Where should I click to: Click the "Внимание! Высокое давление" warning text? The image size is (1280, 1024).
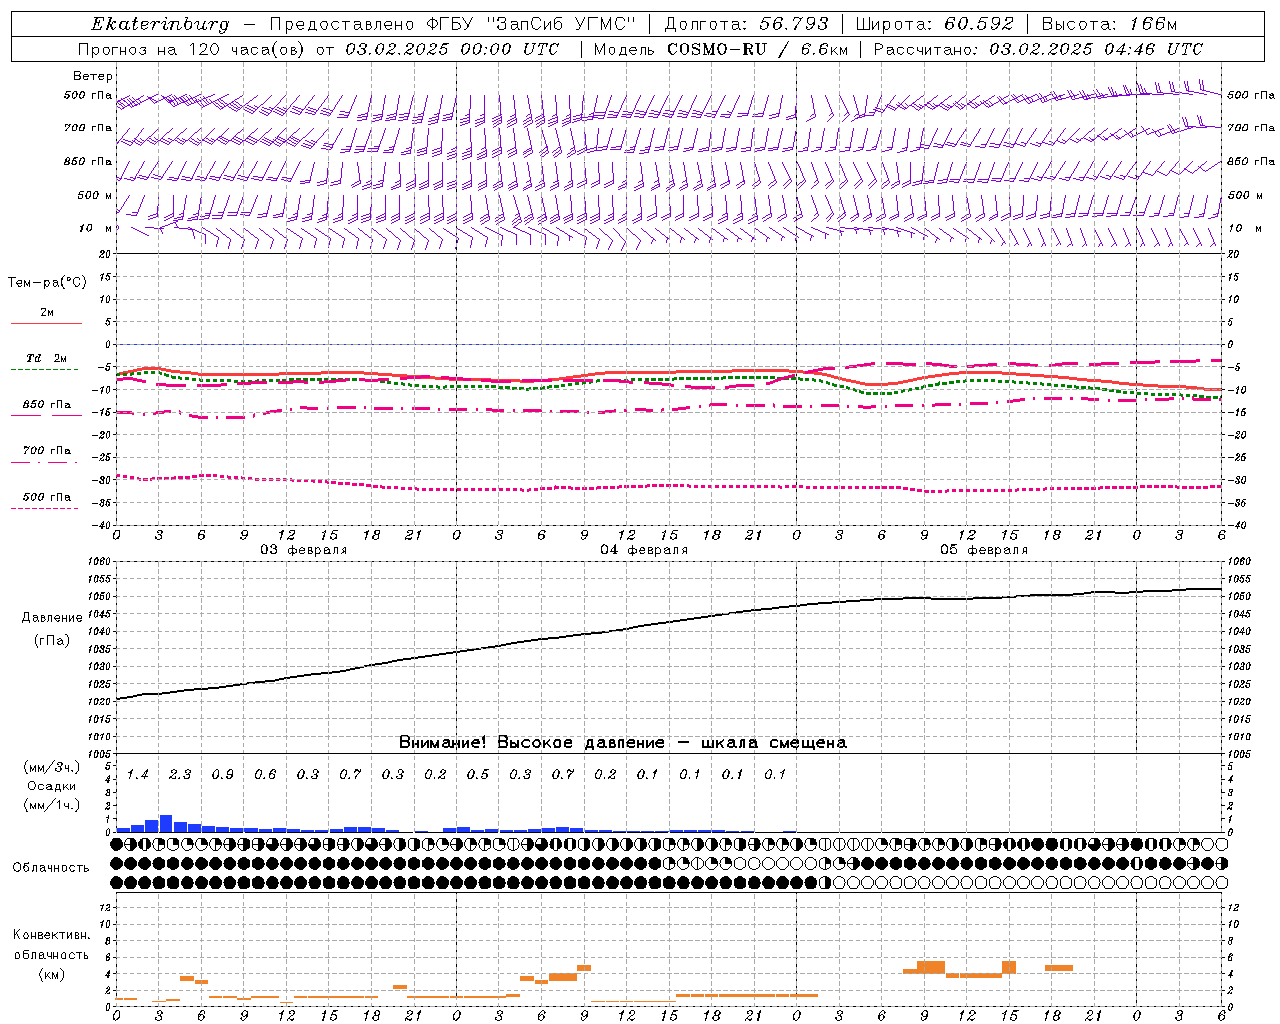pyautogui.click(x=532, y=743)
